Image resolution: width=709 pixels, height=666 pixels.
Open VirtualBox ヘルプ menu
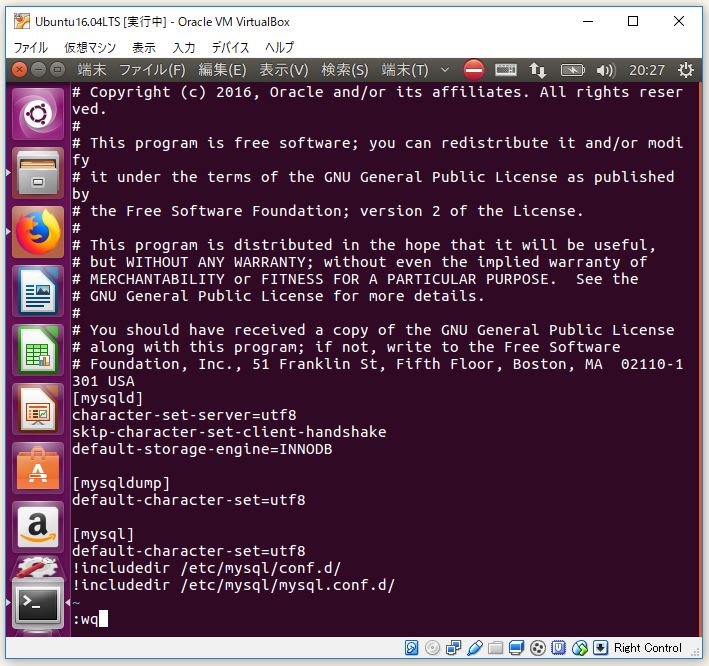tap(279, 47)
